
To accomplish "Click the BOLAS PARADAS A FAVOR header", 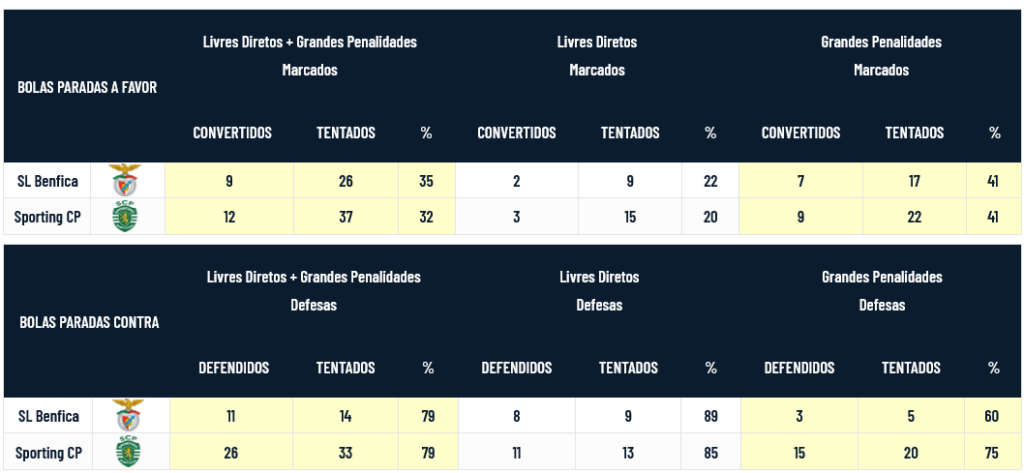I will coord(87,87).
